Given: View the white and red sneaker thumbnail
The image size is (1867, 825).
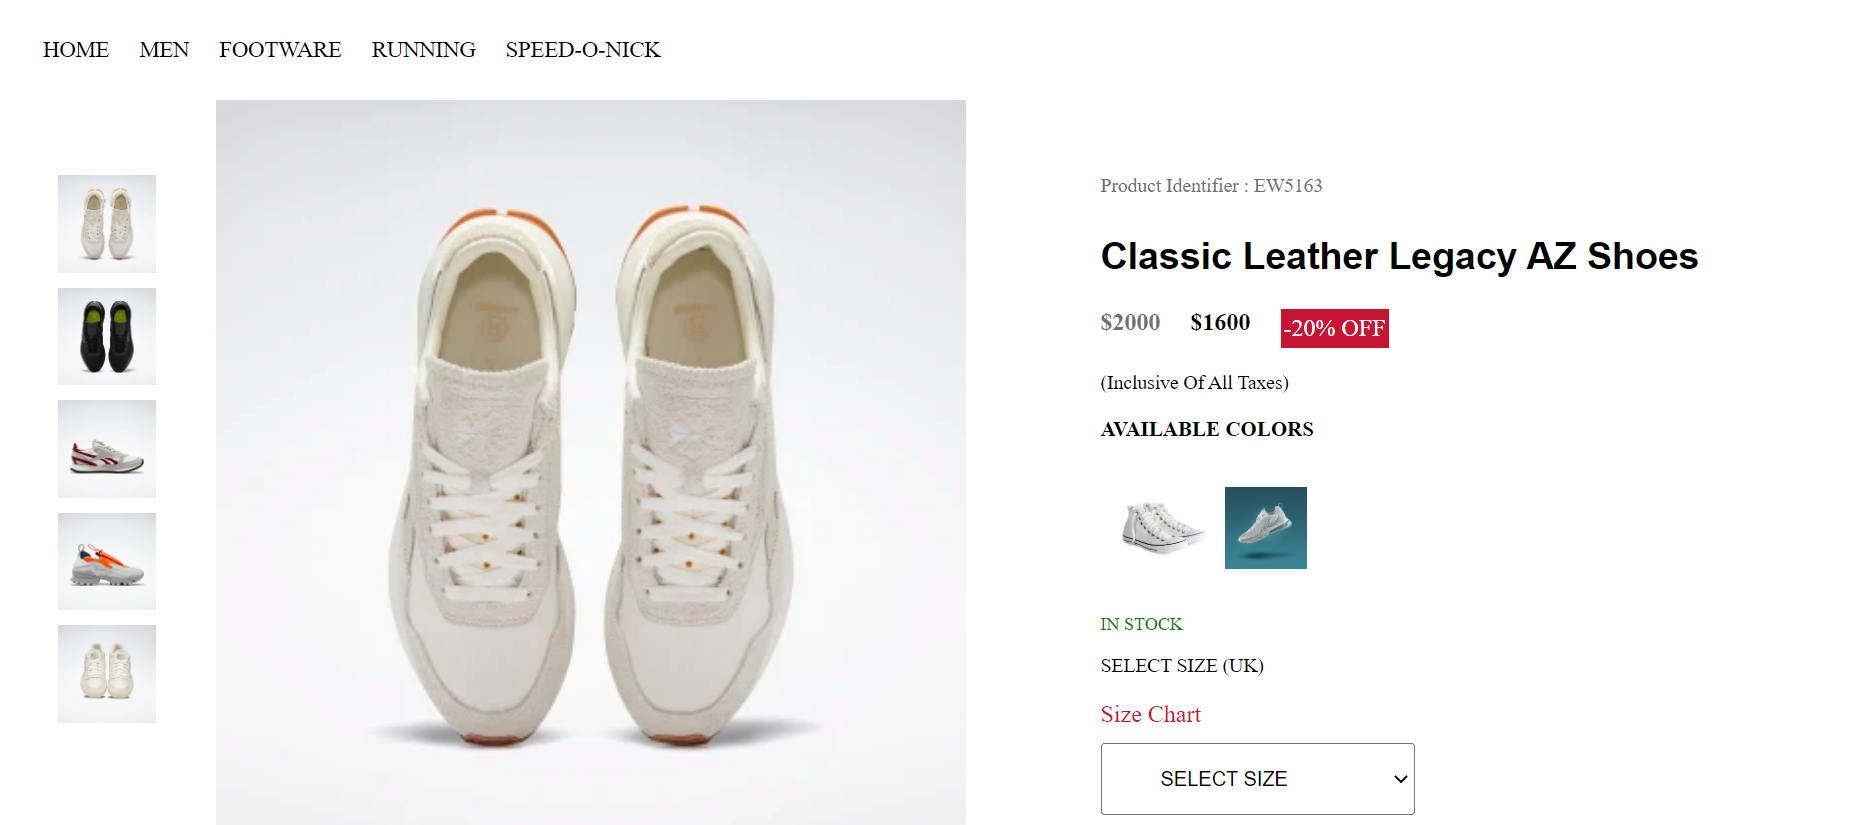Looking at the screenshot, I should coord(106,449).
